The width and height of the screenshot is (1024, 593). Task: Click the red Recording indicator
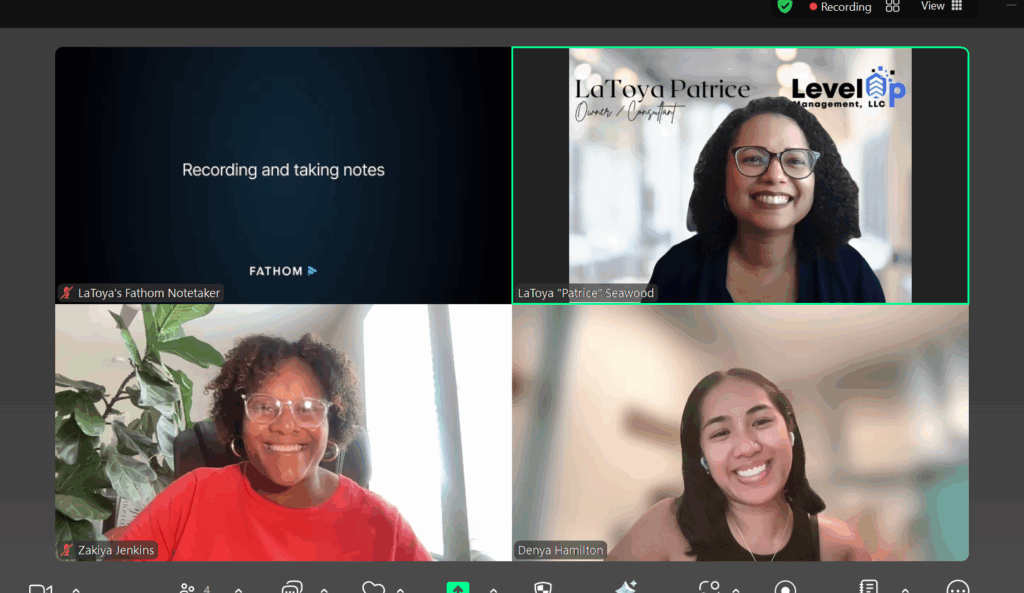click(840, 7)
